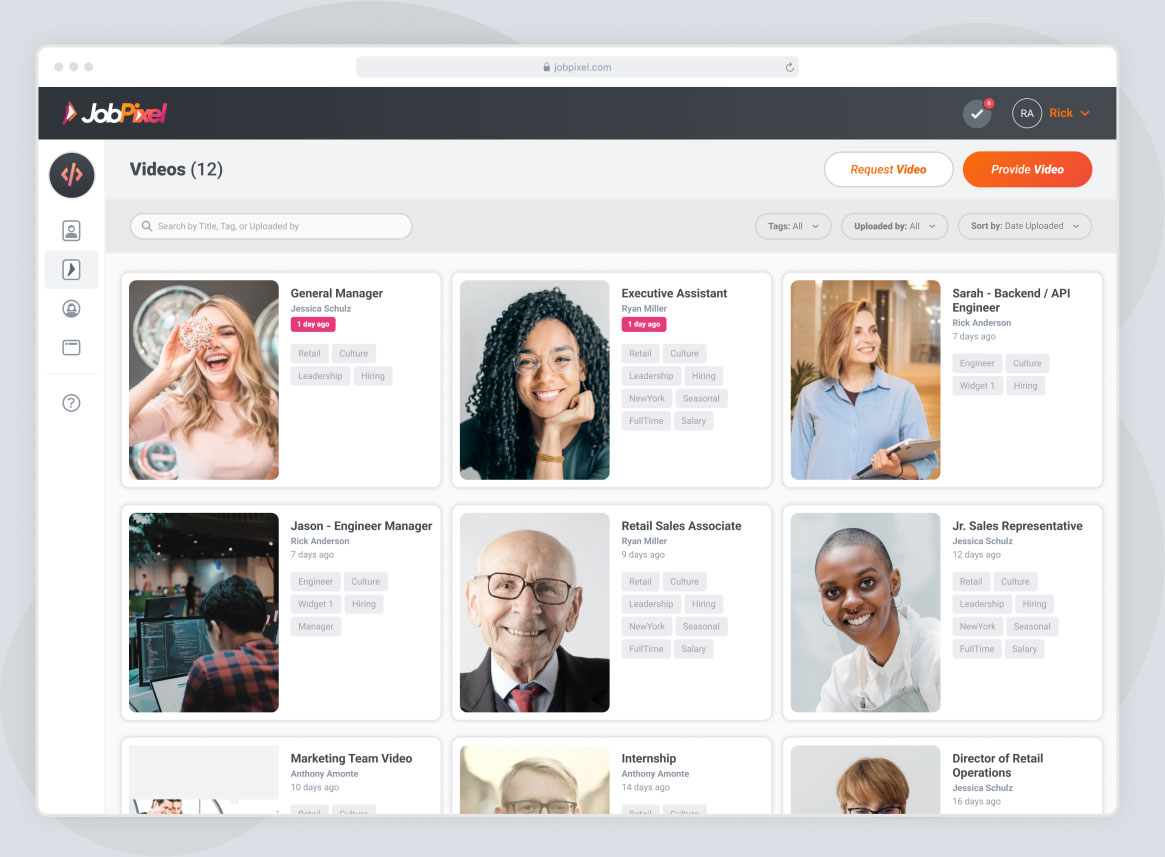Open the notifications checkmark icon
1165x857 pixels.
[977, 114]
